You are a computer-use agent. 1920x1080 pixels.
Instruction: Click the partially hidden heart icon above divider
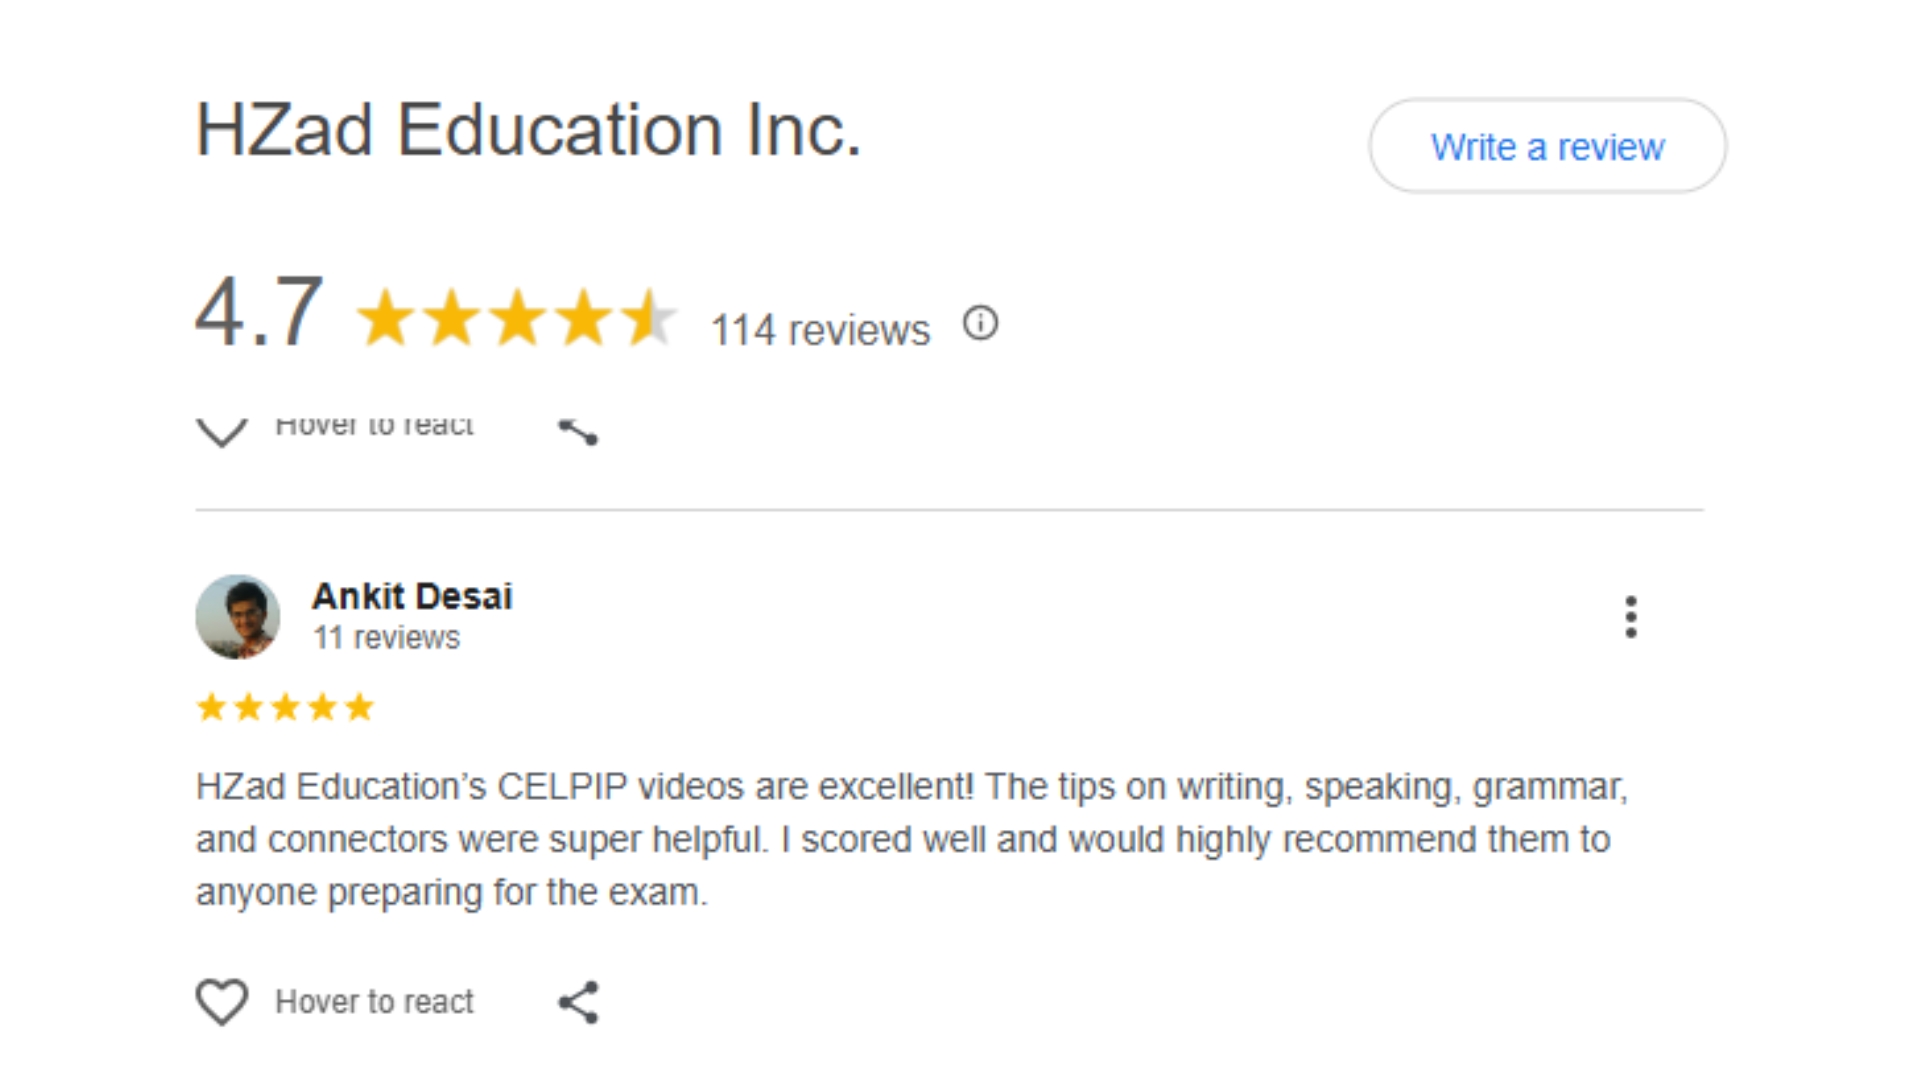(x=221, y=432)
